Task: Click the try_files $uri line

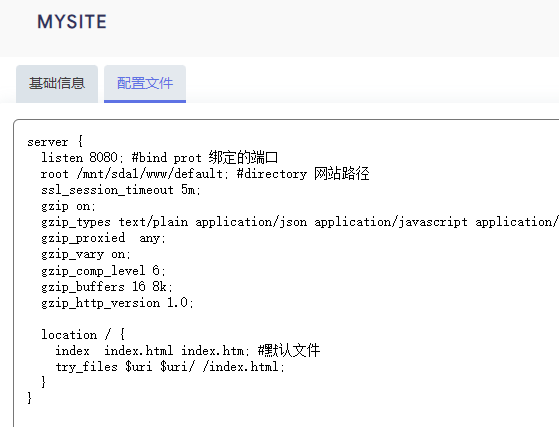Action: (170, 366)
